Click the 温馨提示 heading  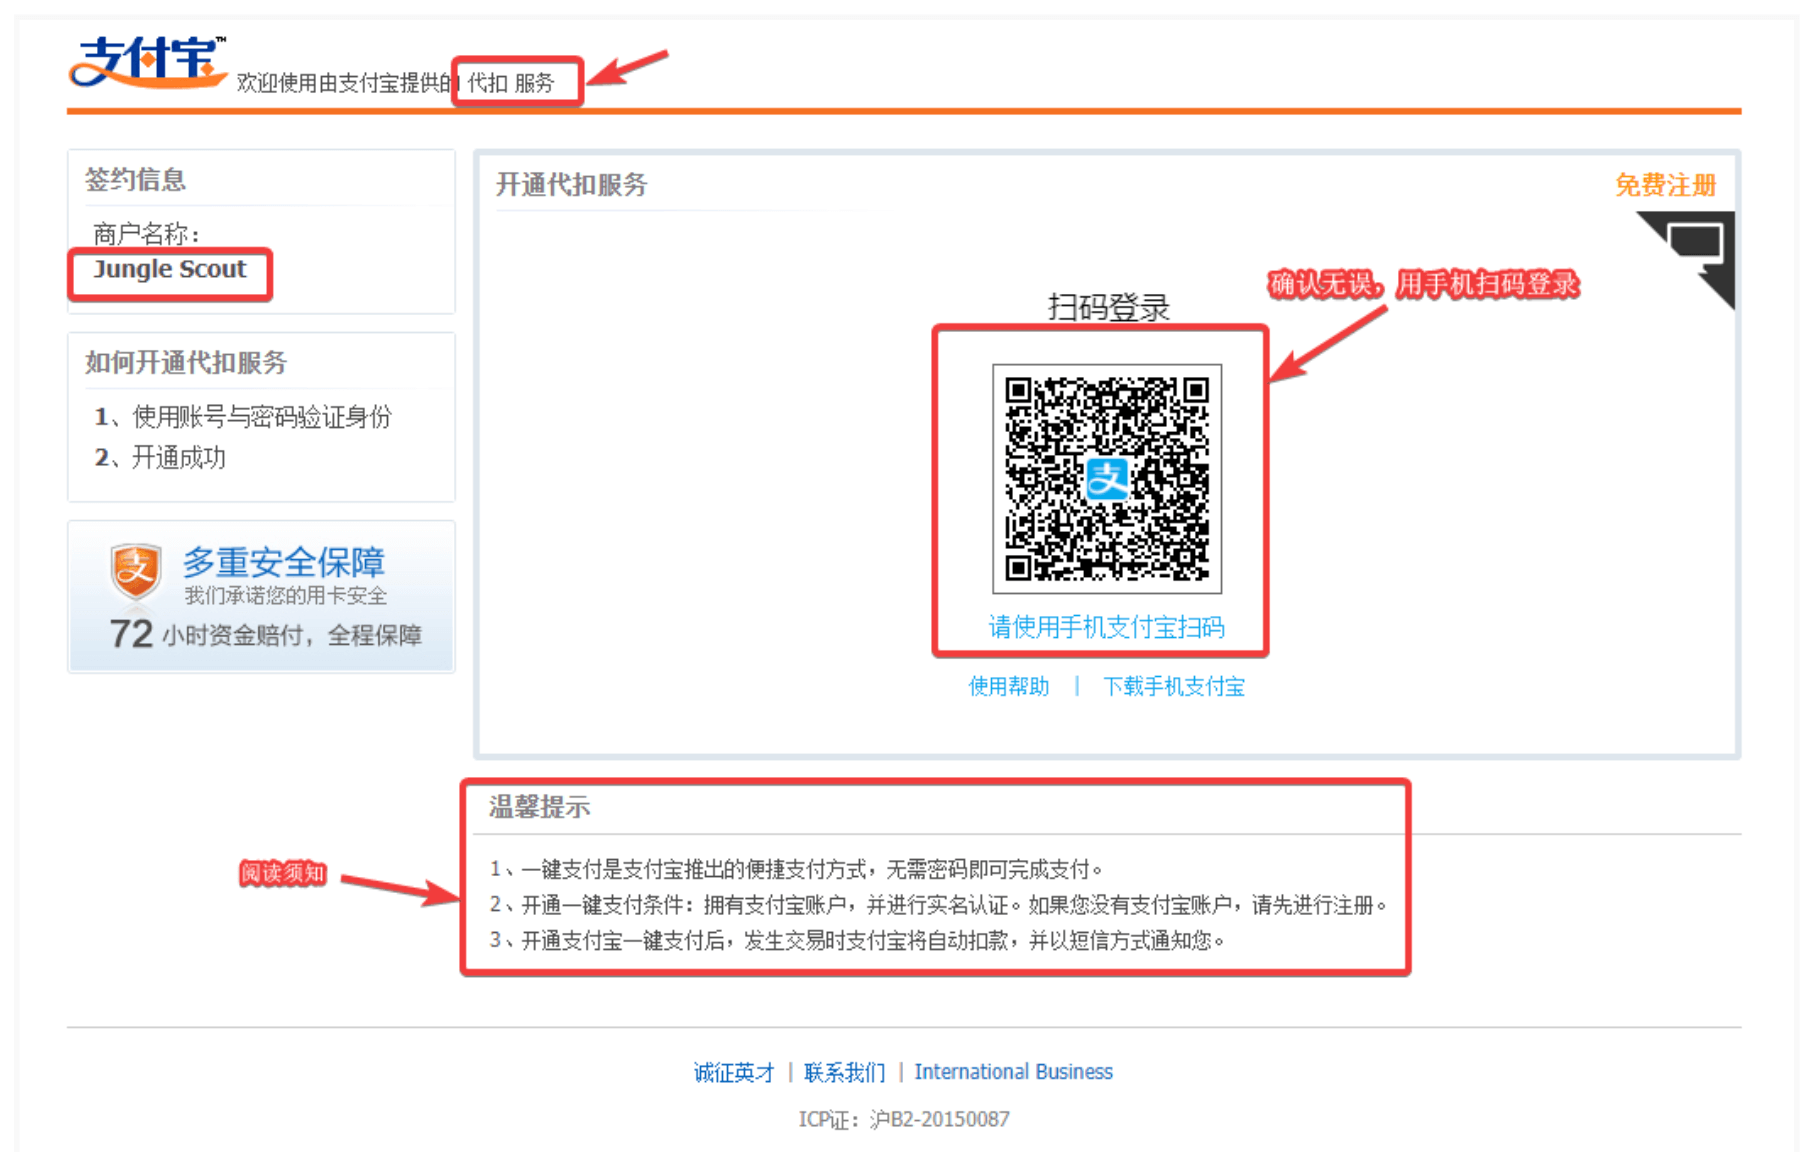point(540,807)
